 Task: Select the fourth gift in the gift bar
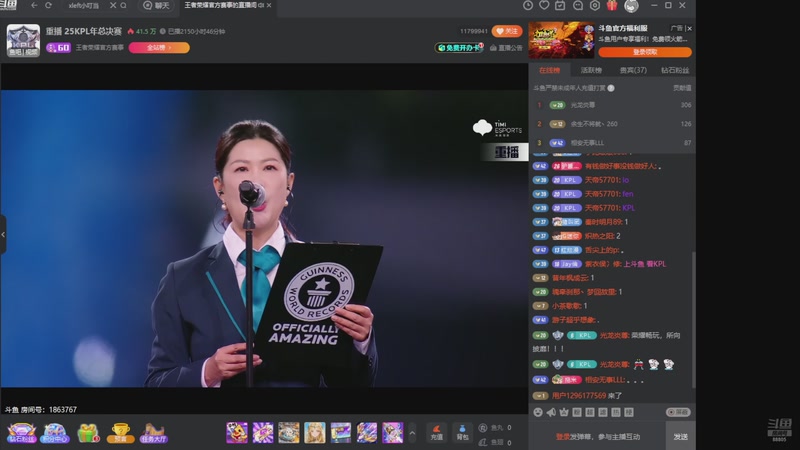pyautogui.click(x=315, y=433)
